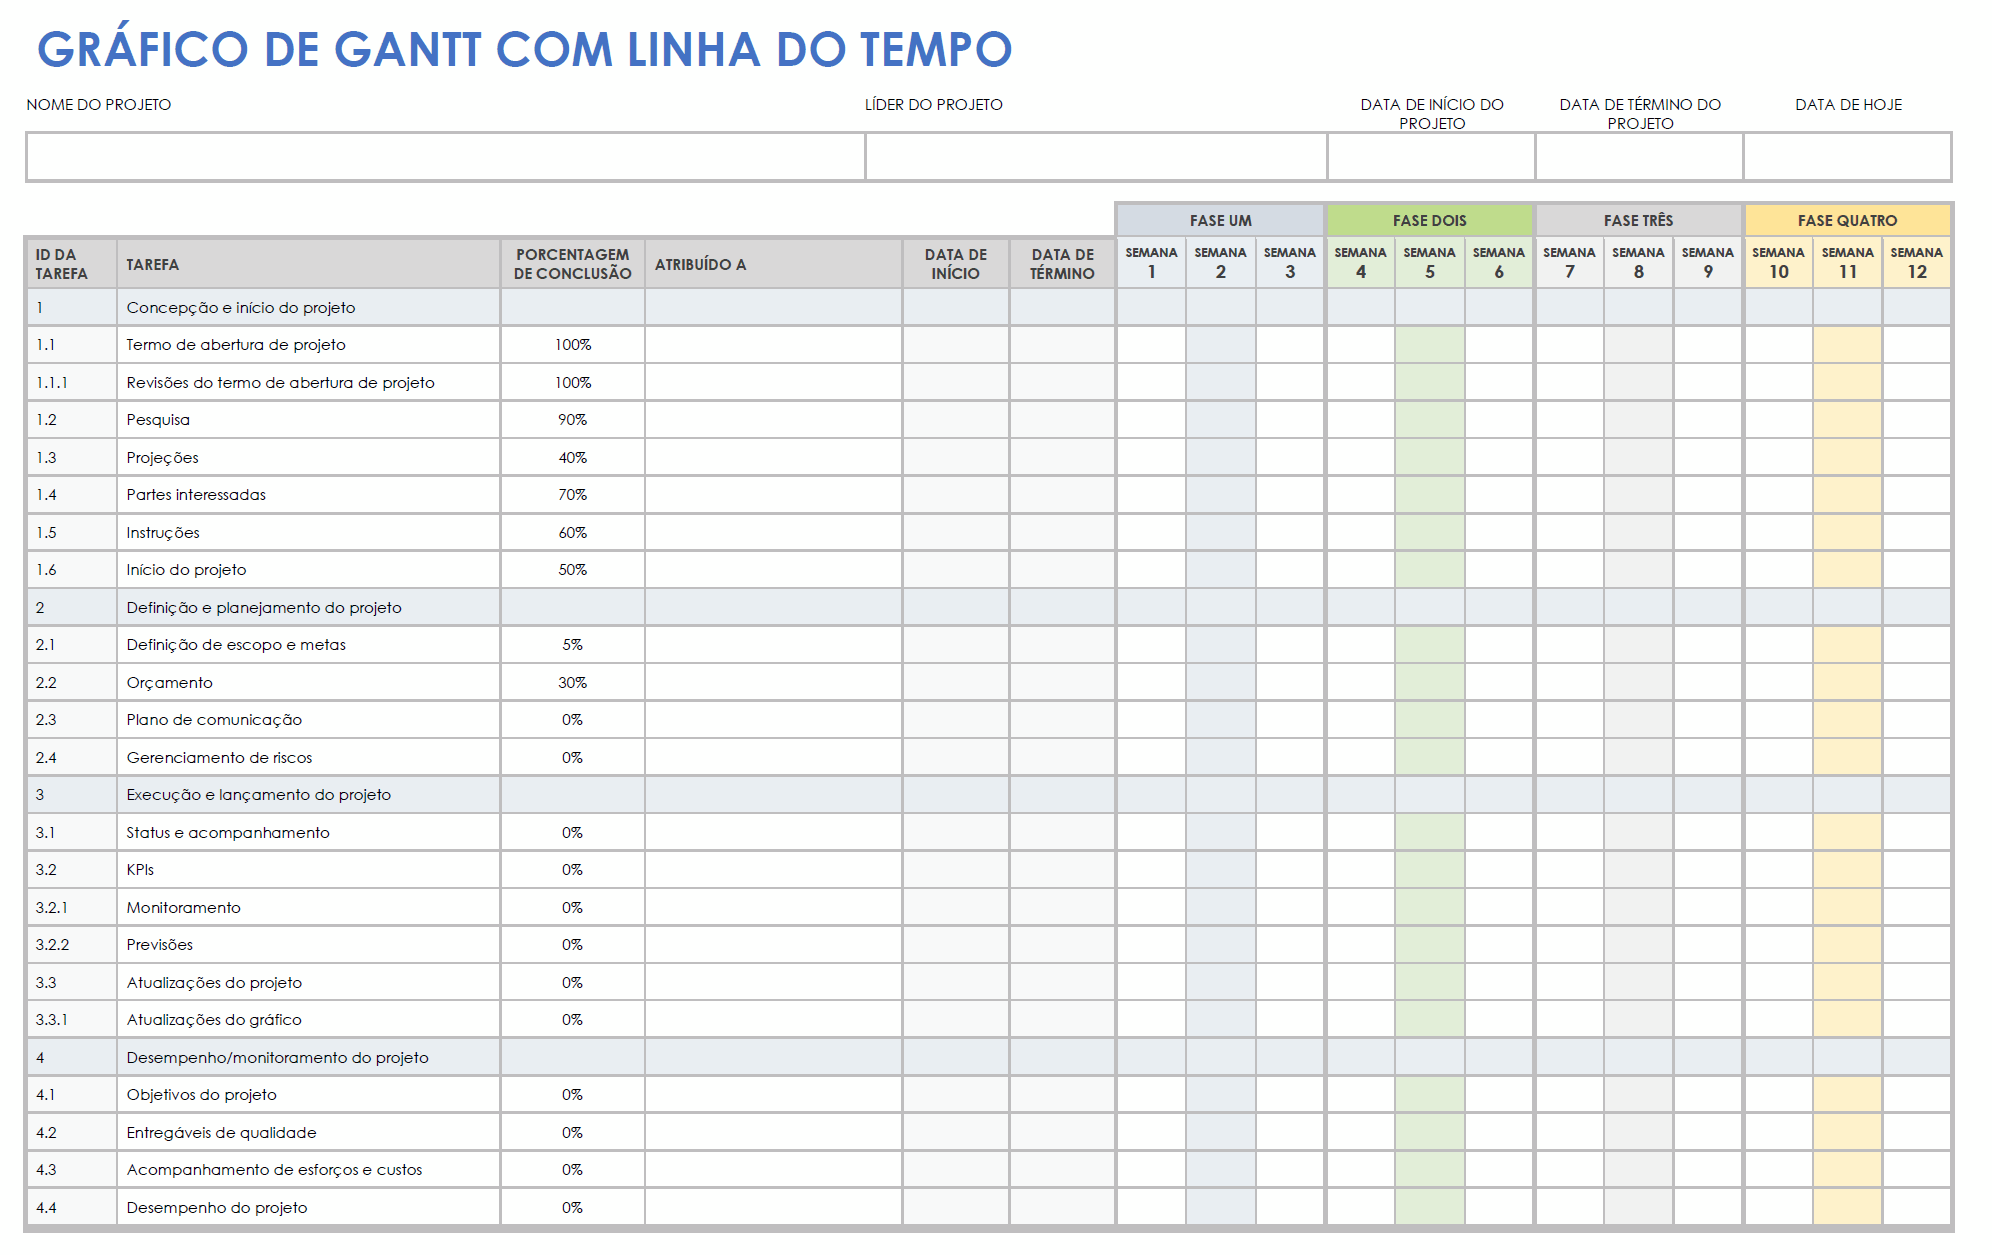Viewport: 1992px width, 1255px height.
Task: Select the SEMANA 2 header cell
Action: click(x=1220, y=263)
